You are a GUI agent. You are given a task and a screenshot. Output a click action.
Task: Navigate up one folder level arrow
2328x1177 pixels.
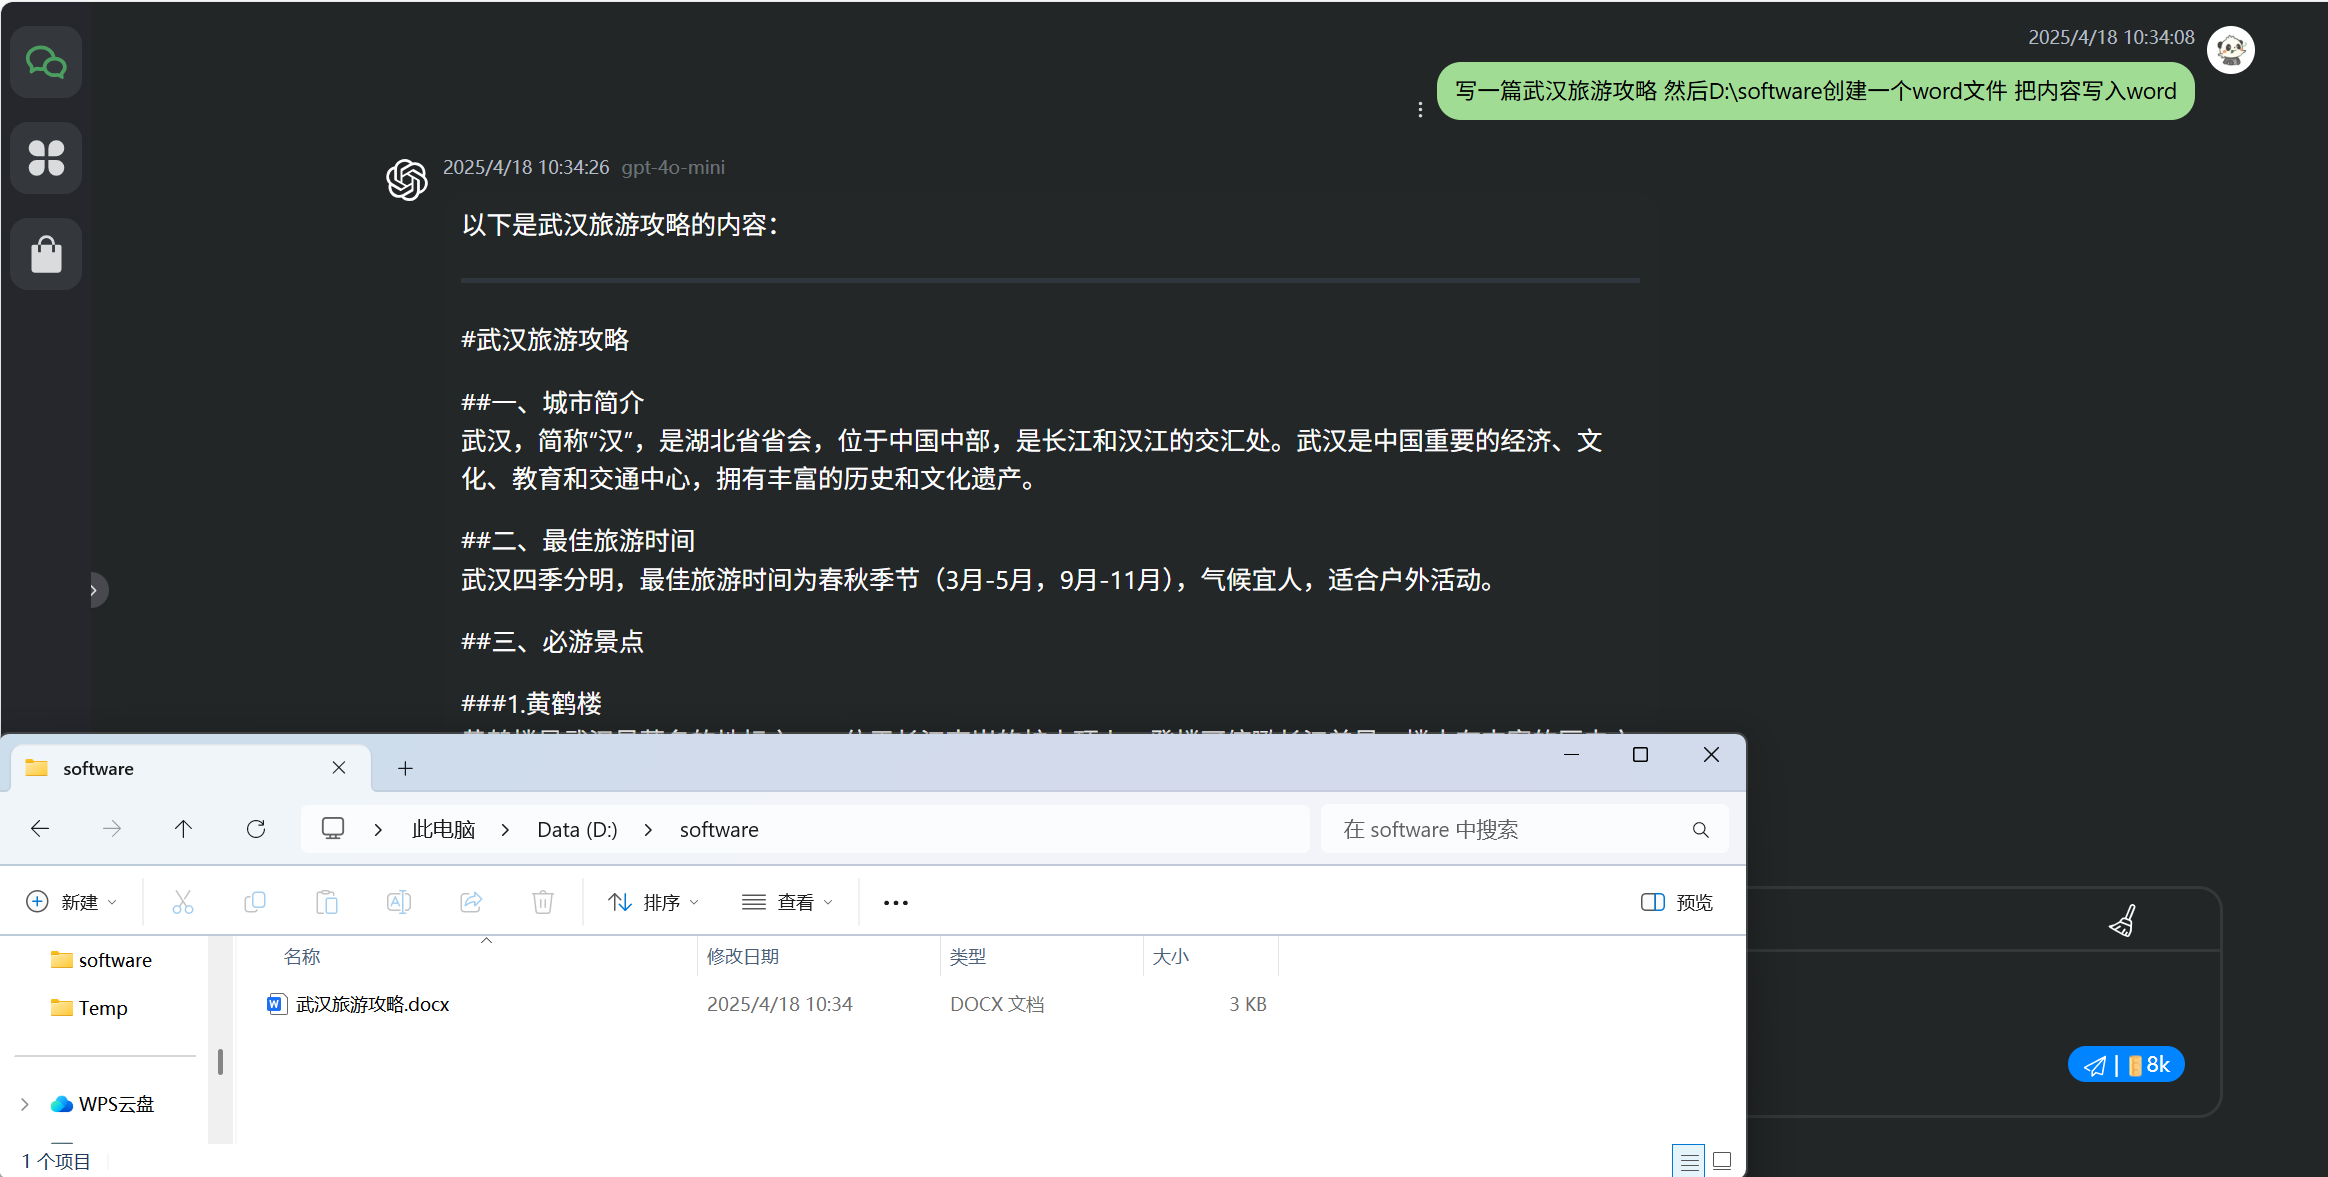click(x=183, y=829)
